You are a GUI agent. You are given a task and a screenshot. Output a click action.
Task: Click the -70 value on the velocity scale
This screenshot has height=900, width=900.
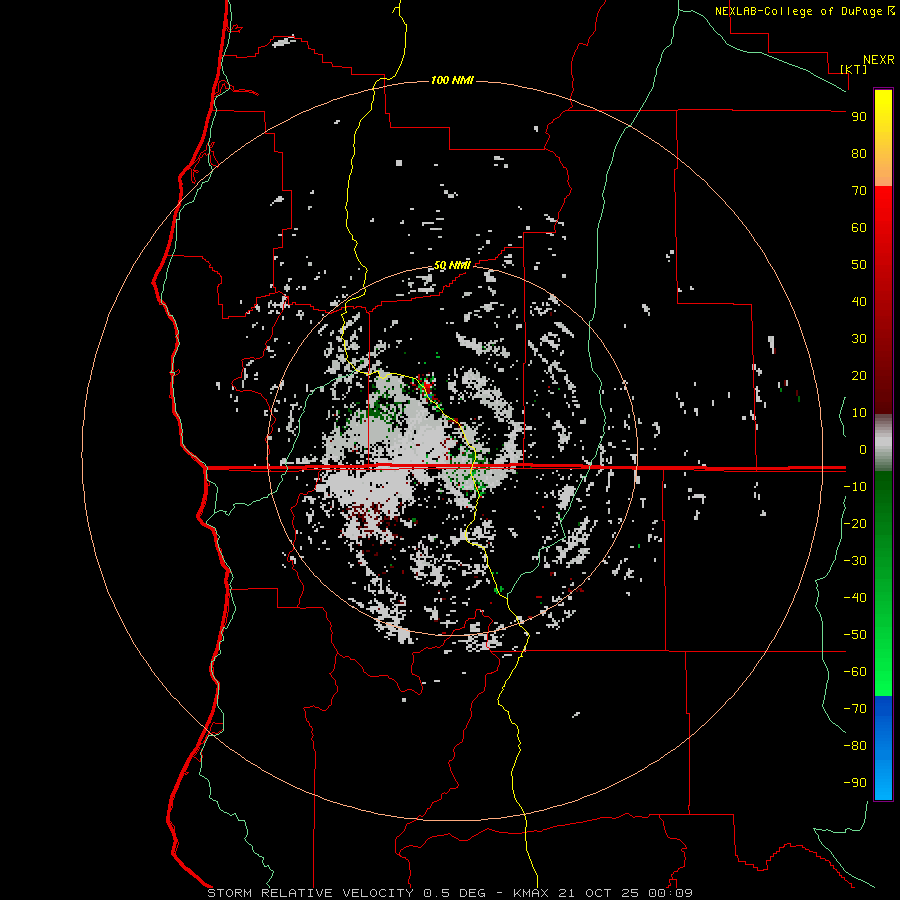coord(855,709)
